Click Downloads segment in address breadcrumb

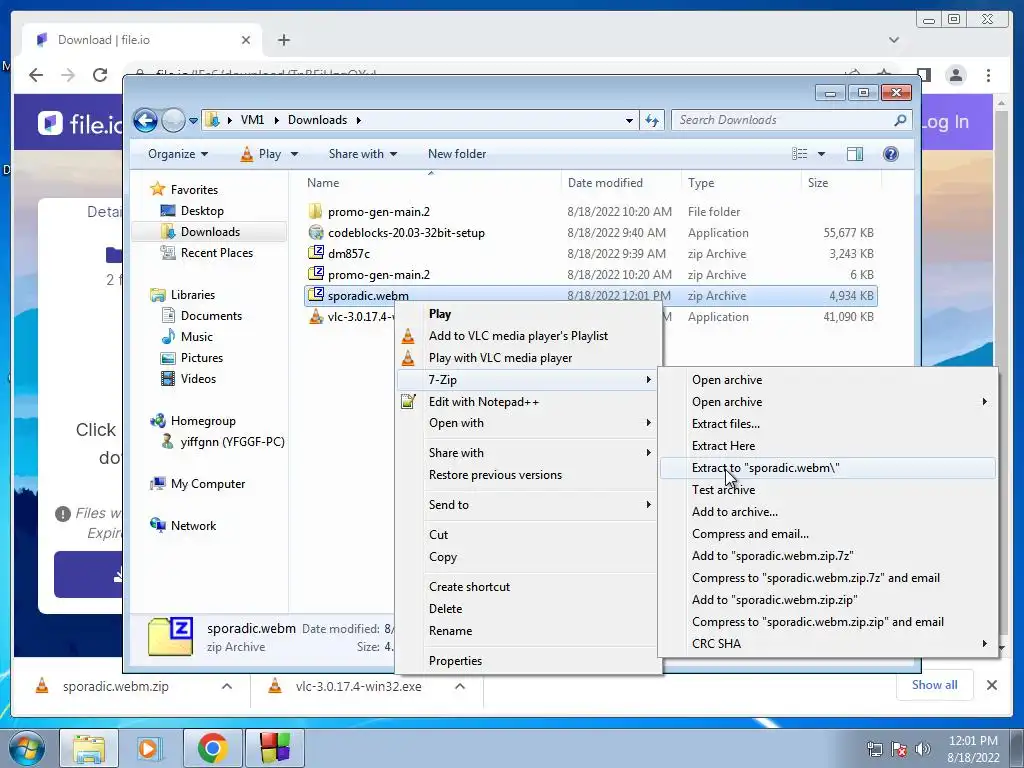[317, 120]
